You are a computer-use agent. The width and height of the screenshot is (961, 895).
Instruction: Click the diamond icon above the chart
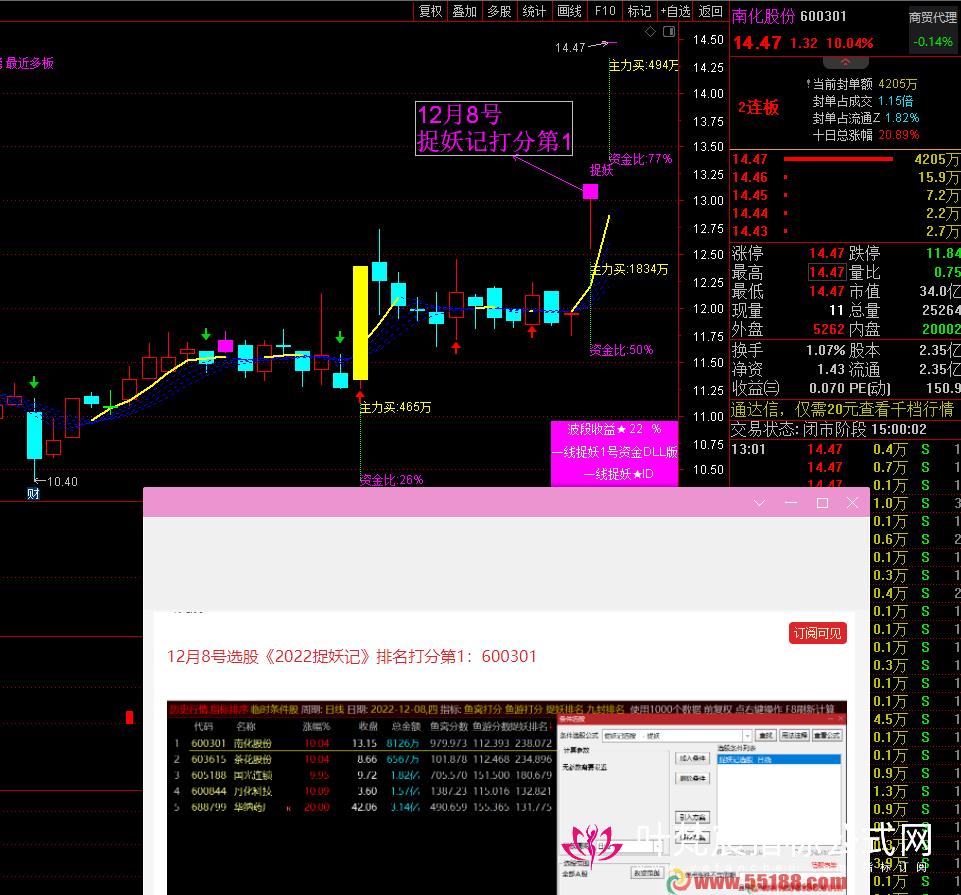click(x=650, y=31)
